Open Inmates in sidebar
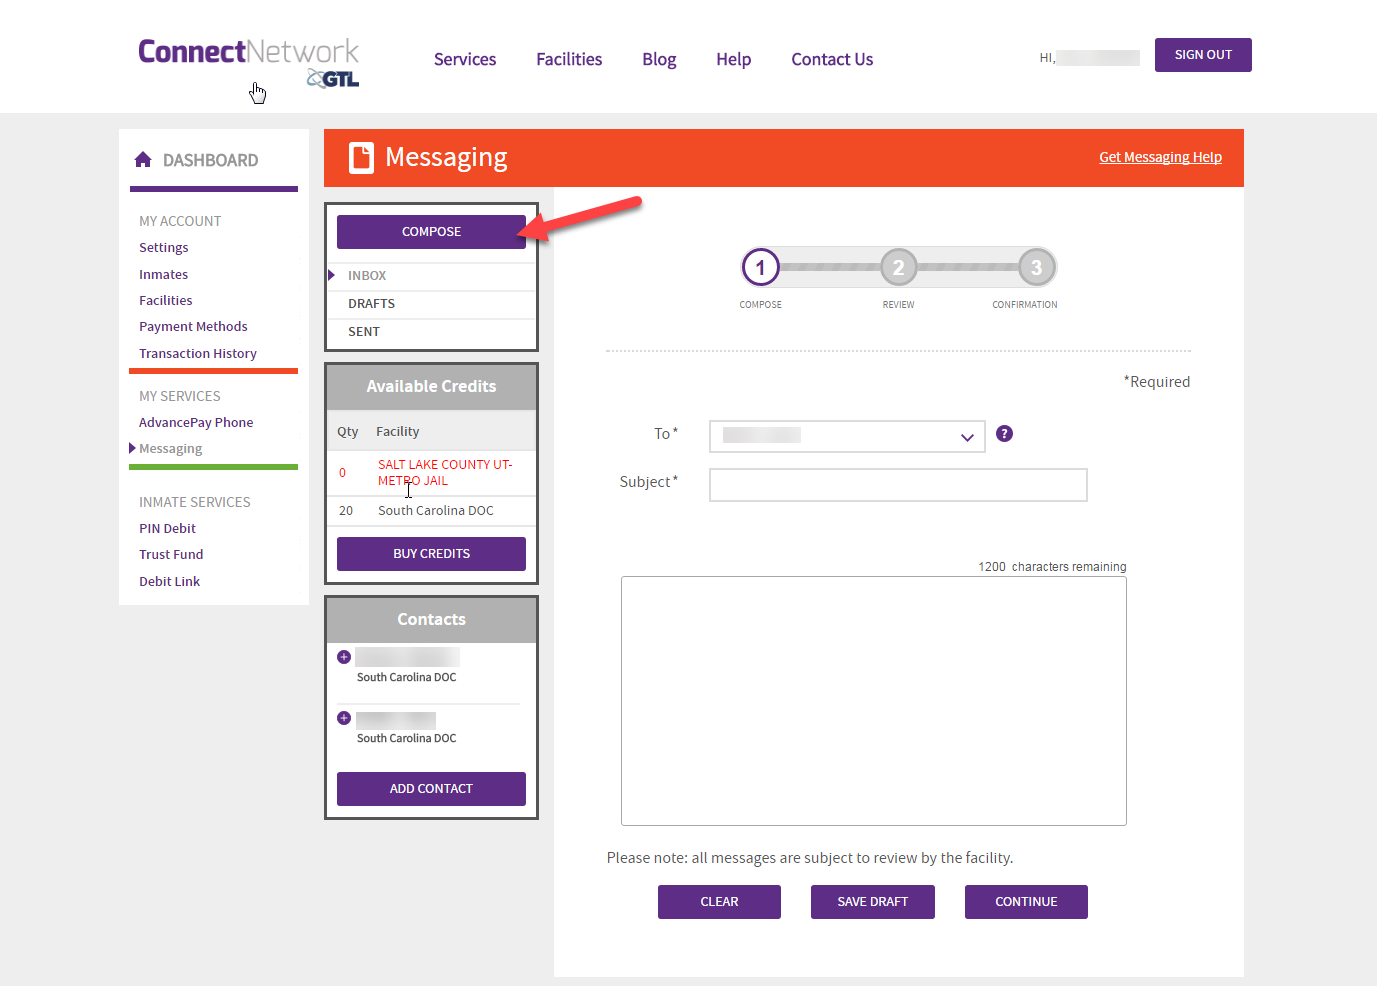Viewport: 1377px width, 986px height. tap(164, 275)
